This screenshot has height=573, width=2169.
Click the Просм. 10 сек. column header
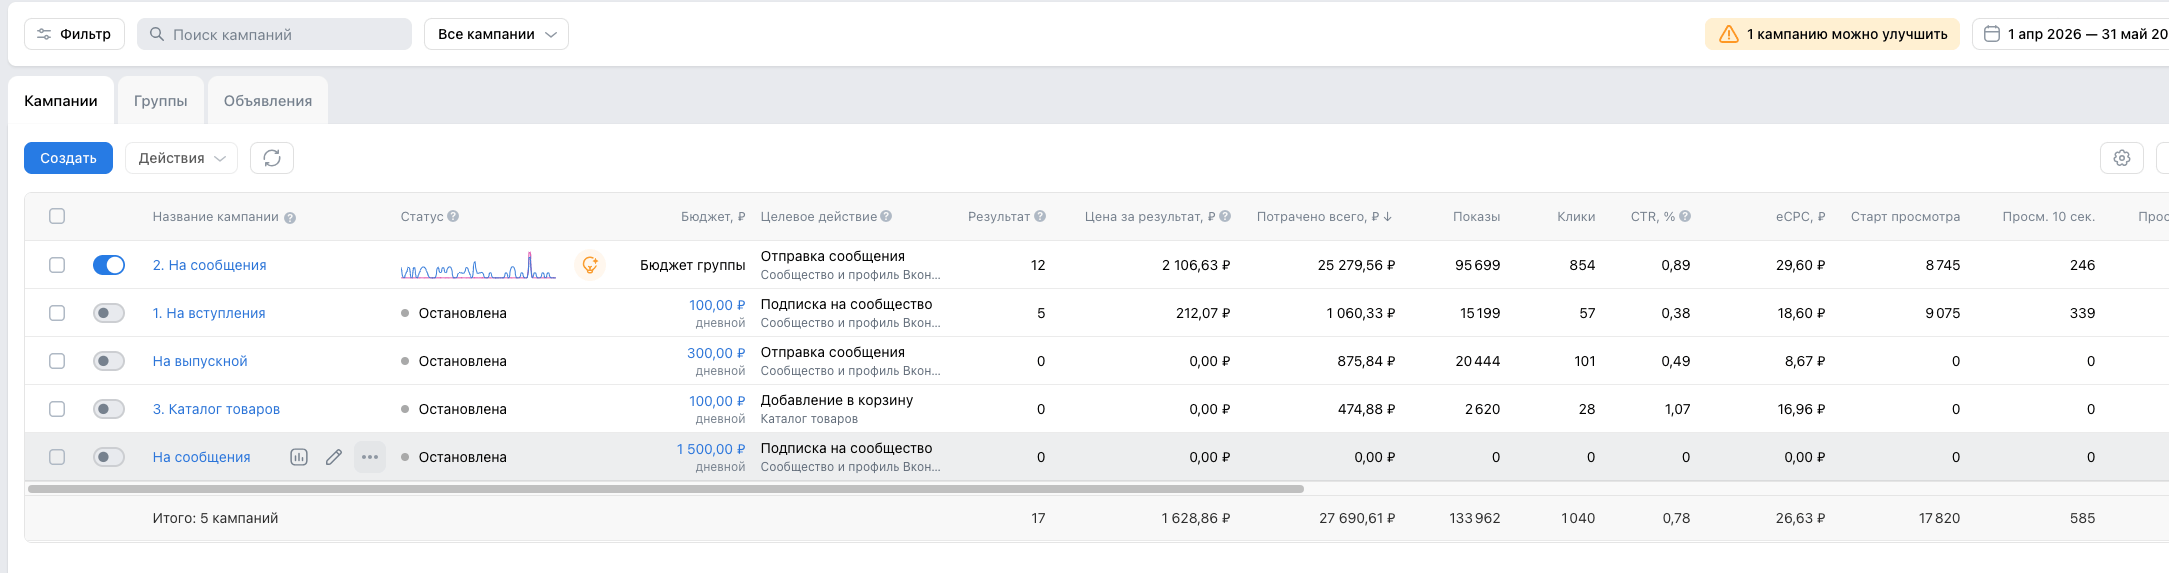click(x=2048, y=217)
